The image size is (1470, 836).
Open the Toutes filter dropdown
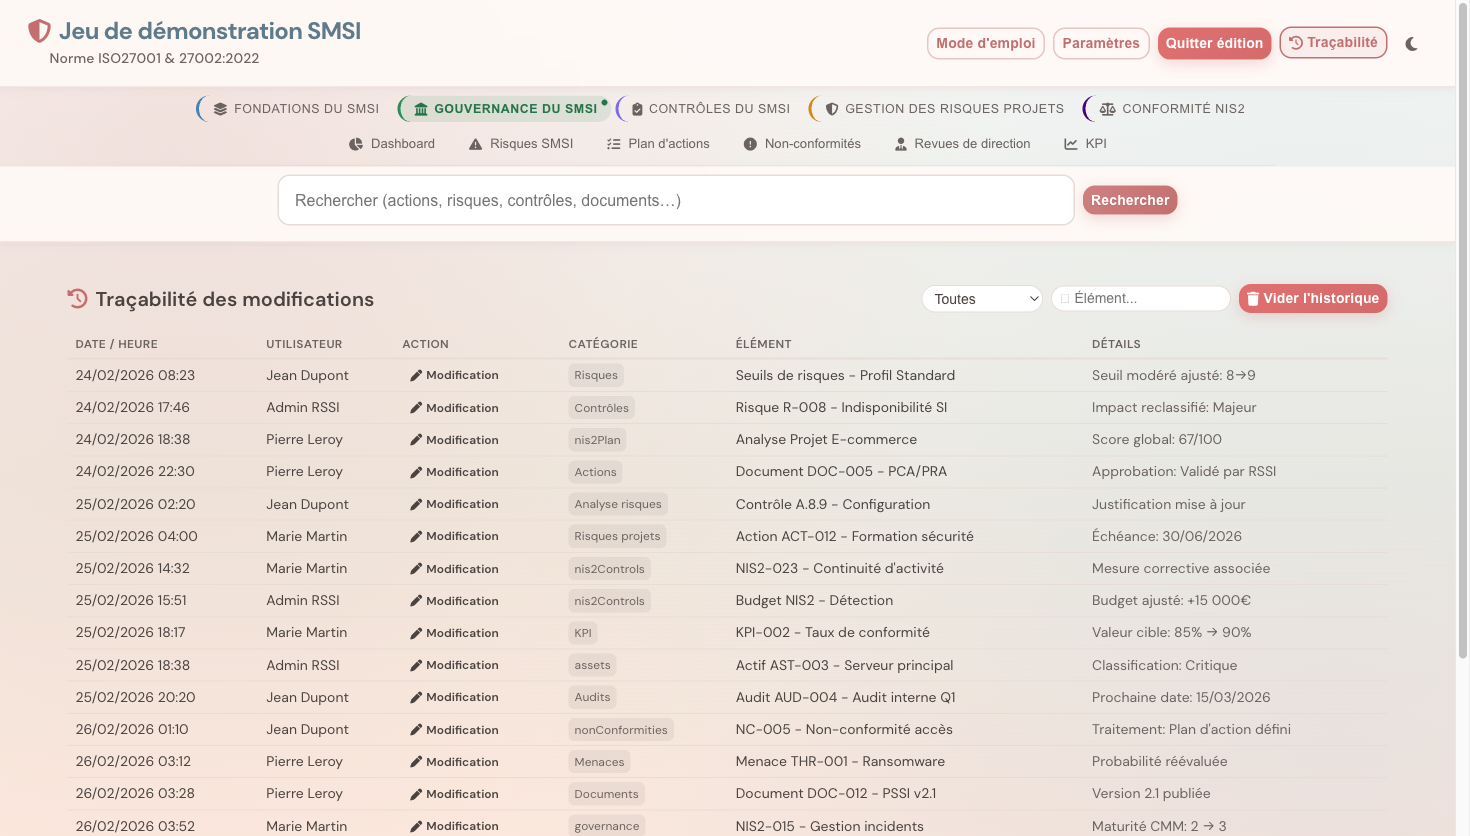pyautogui.click(x=982, y=299)
